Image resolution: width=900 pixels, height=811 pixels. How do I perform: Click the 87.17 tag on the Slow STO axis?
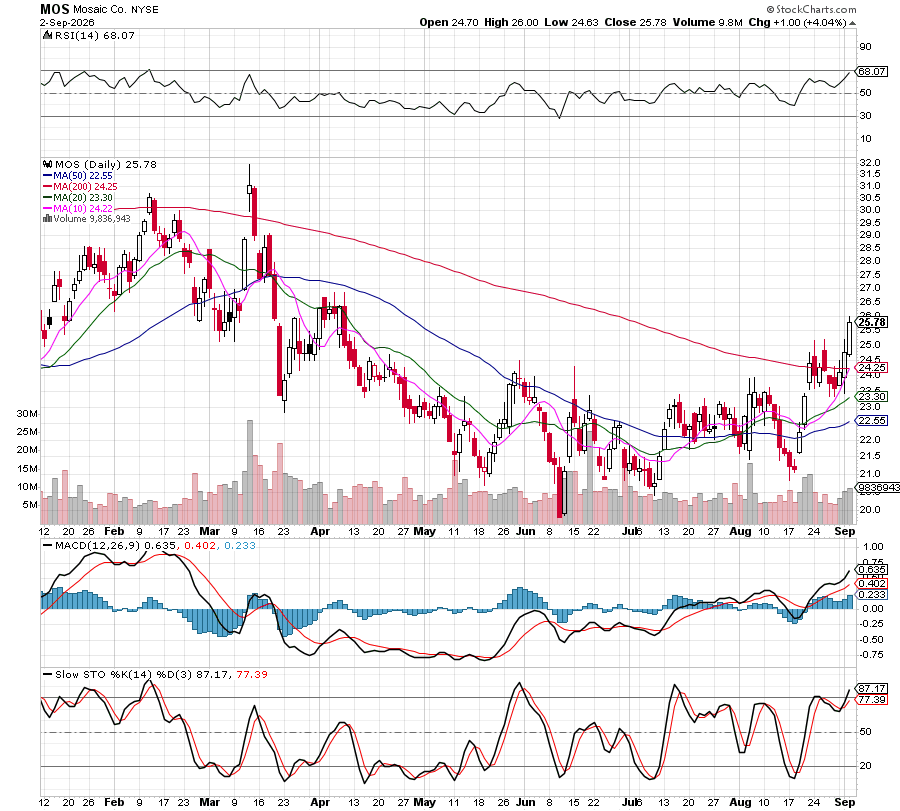pos(871,689)
